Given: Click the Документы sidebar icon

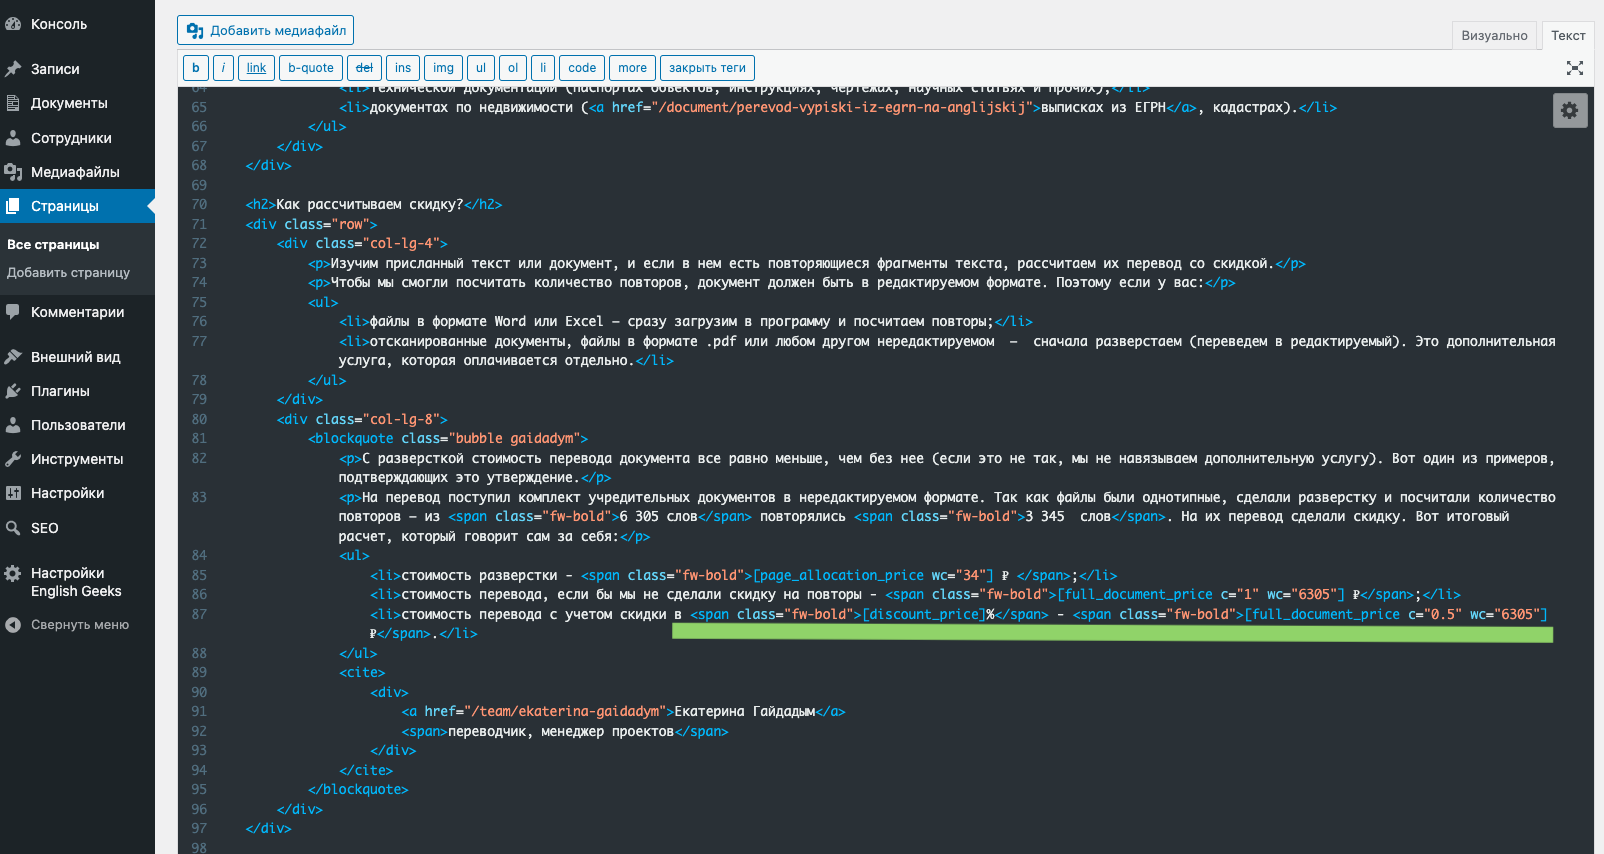Looking at the screenshot, I should [13, 103].
